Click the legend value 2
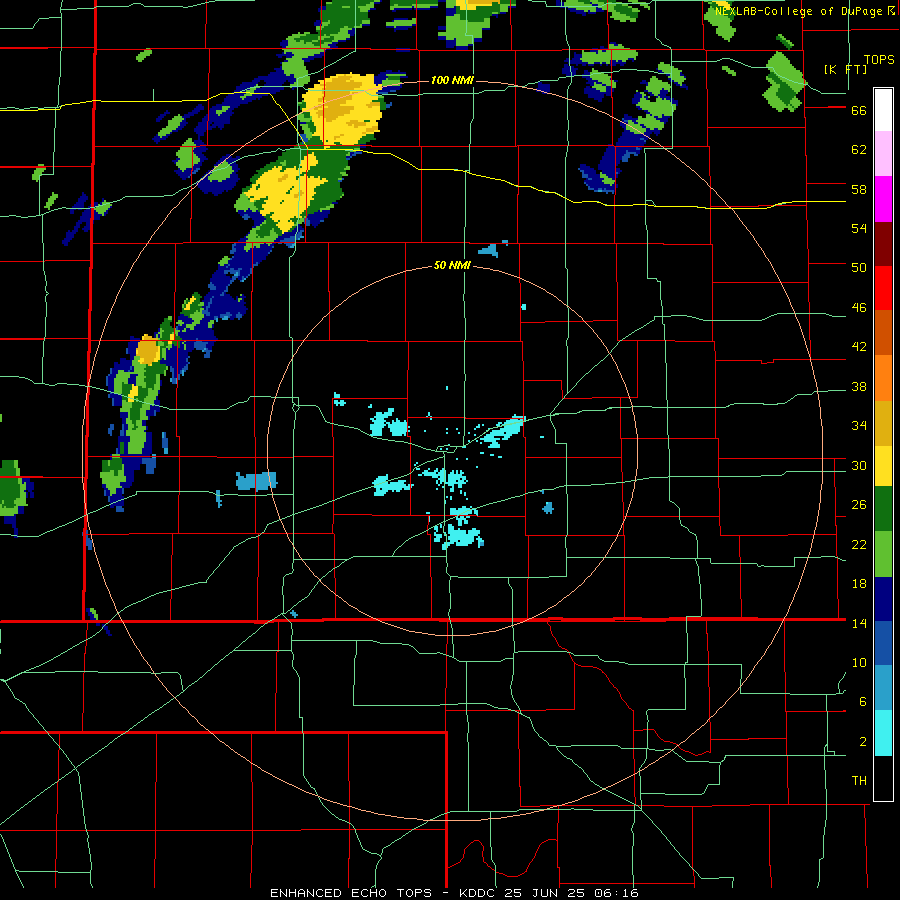Image resolution: width=900 pixels, height=900 pixels. click(863, 741)
